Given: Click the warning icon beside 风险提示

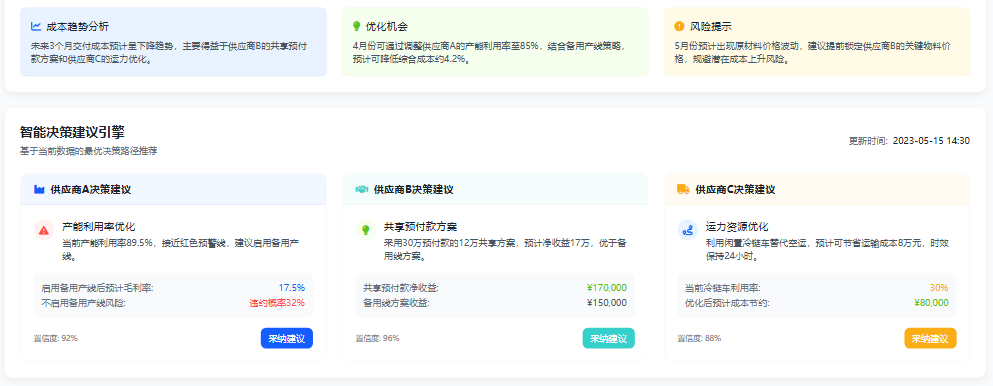Looking at the screenshot, I should click(x=680, y=27).
